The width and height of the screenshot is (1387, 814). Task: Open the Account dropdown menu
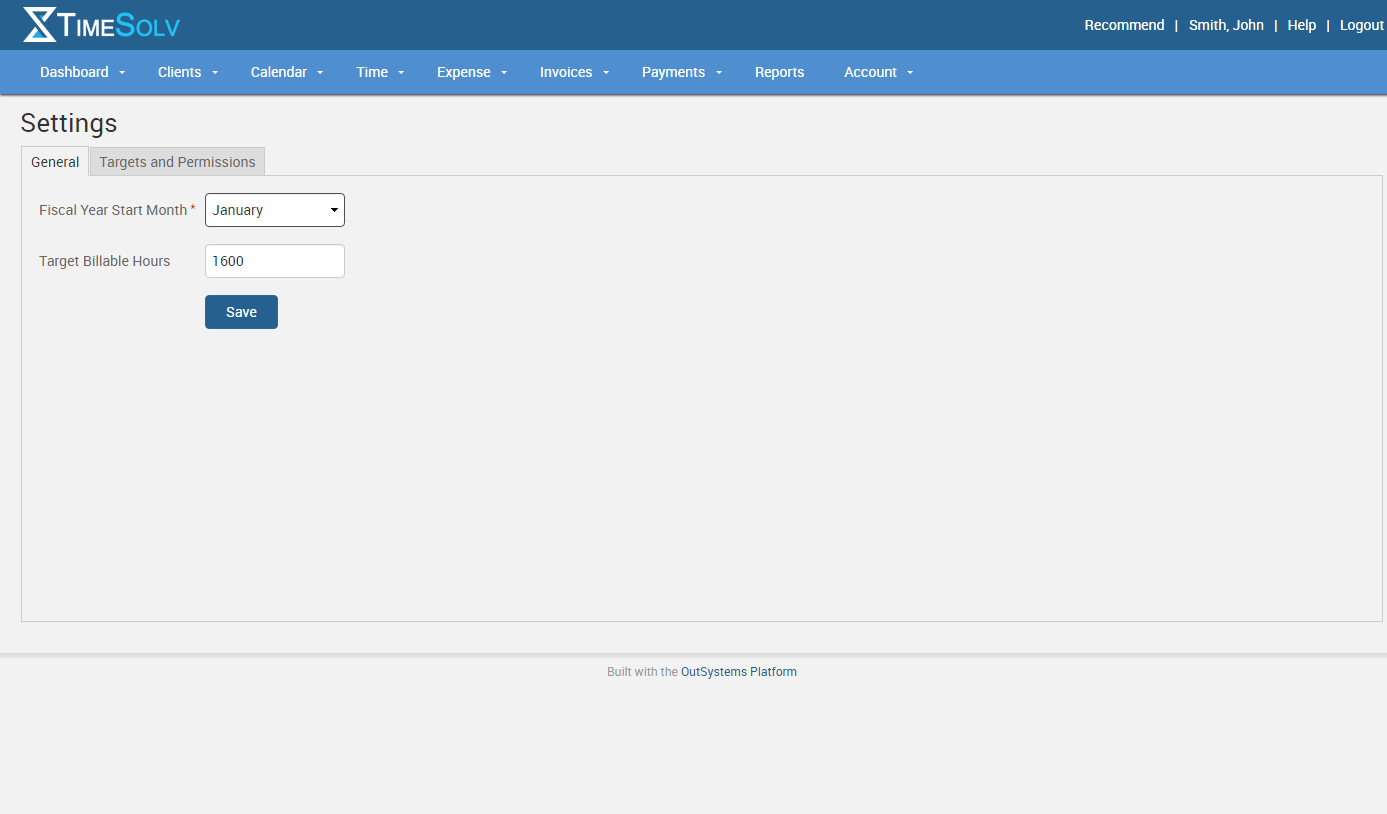(x=910, y=72)
